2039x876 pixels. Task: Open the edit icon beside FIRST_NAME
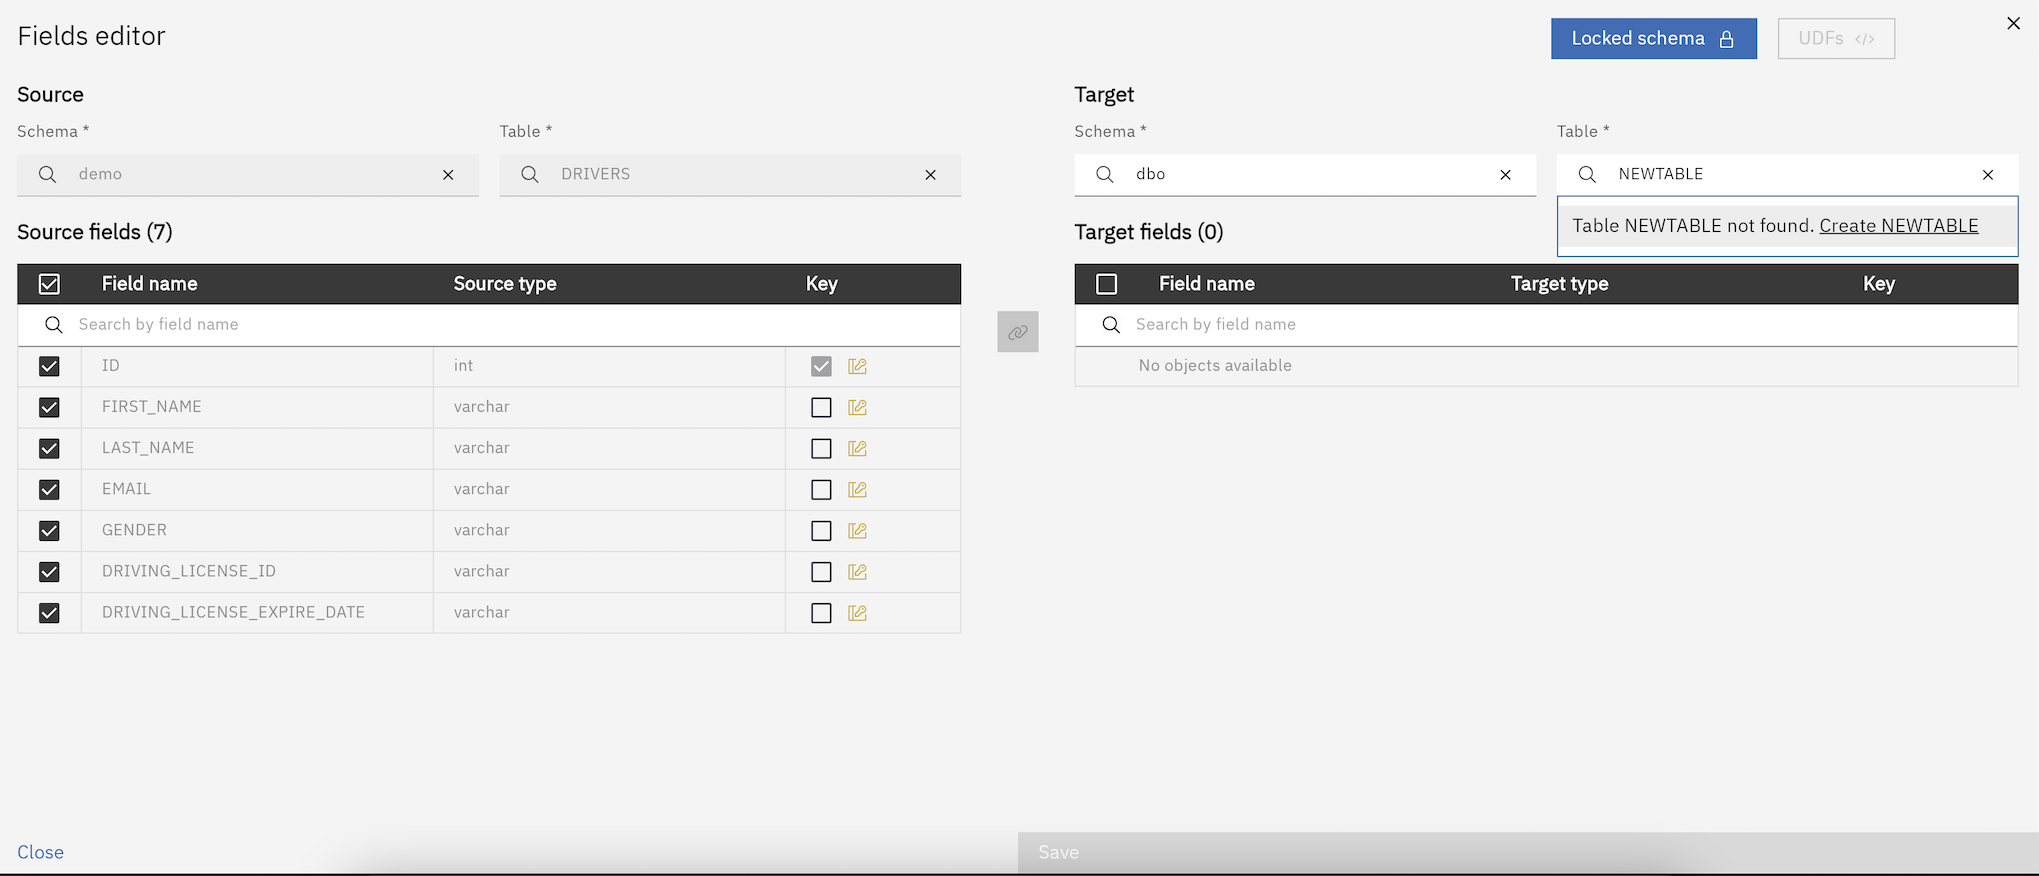(x=857, y=407)
